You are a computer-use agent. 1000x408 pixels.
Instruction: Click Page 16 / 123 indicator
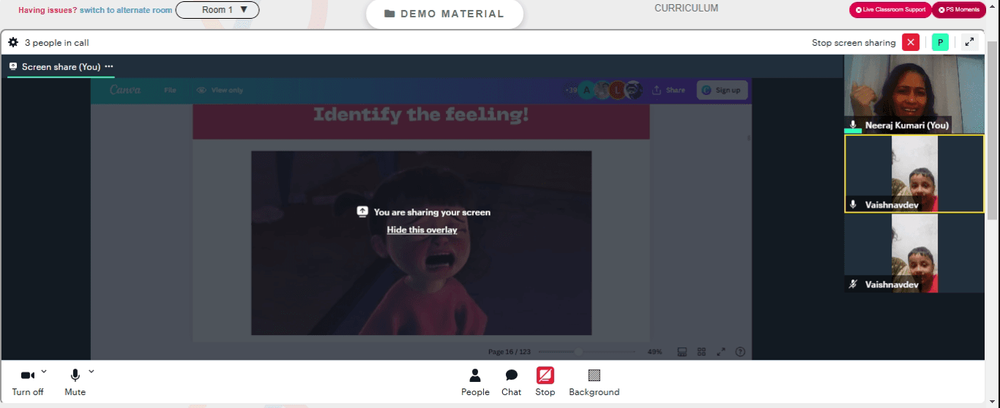509,351
